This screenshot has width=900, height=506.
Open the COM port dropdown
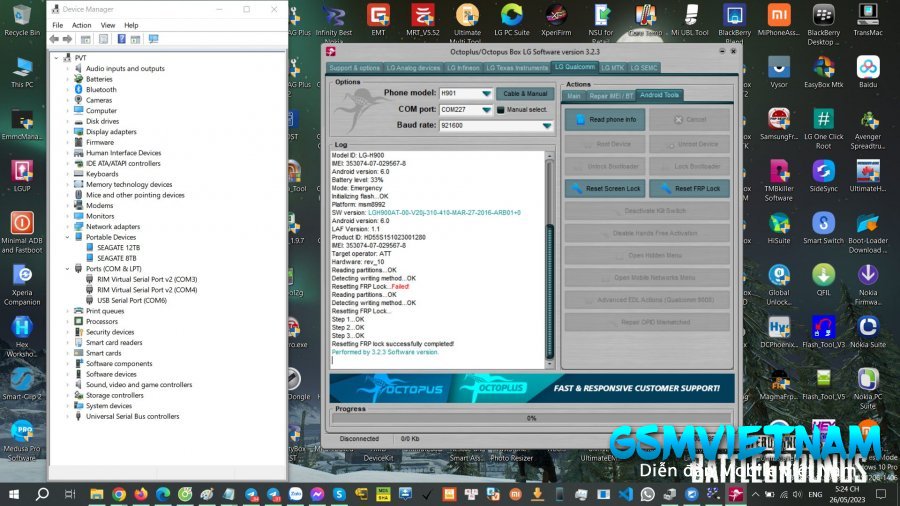[x=486, y=110]
